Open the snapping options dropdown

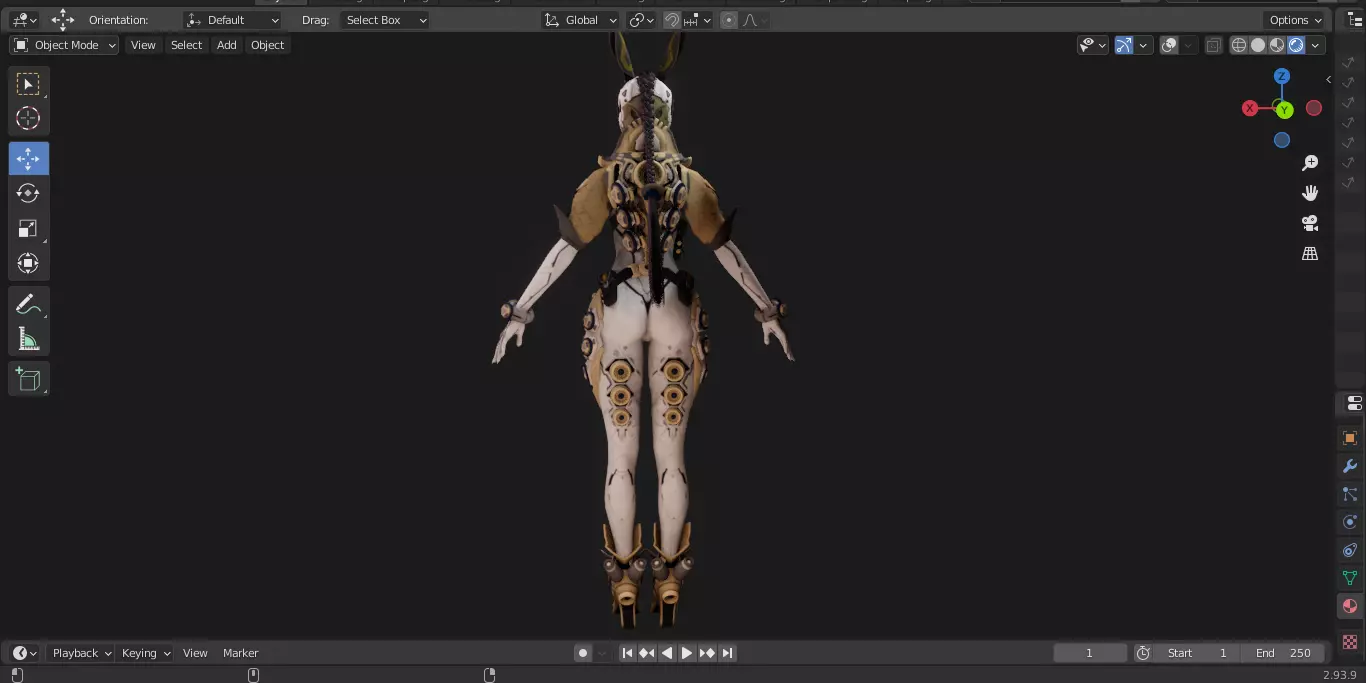699,20
